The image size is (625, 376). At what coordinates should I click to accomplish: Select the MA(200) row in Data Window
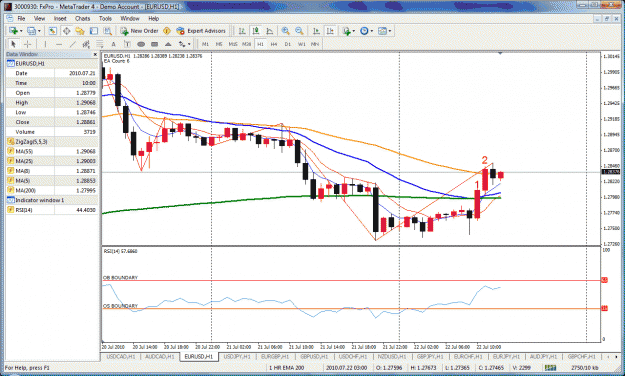point(52,190)
